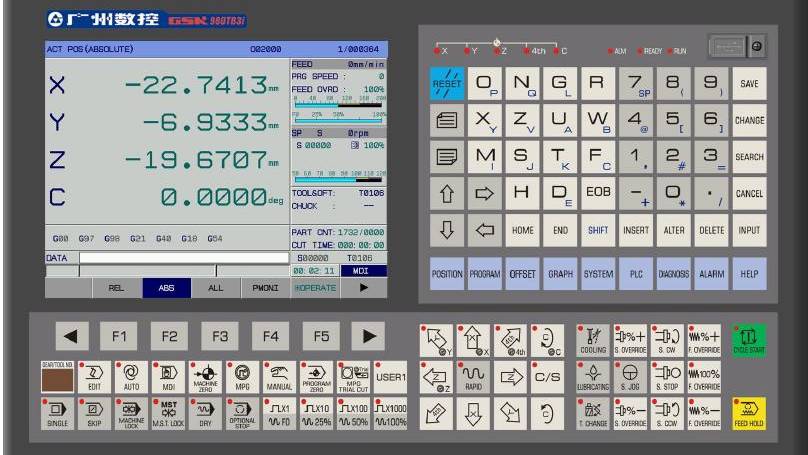Click the brown GEAR/TOOL NO. display

tap(57, 380)
